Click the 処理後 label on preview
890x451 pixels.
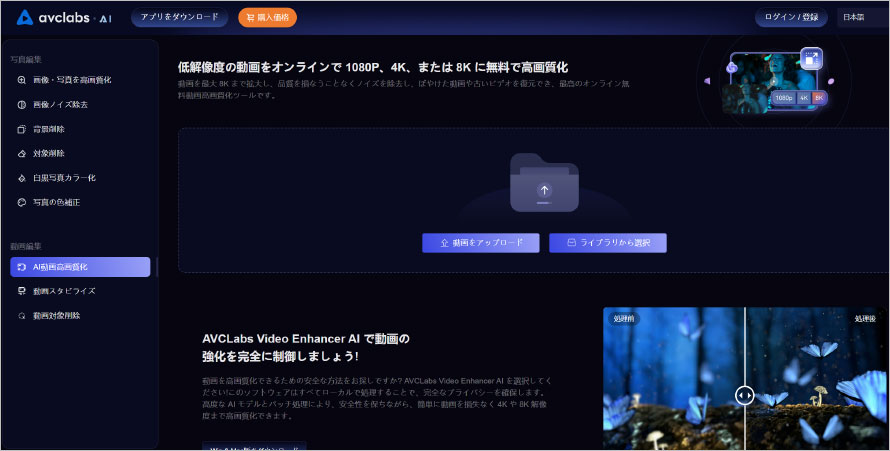[x=865, y=319]
